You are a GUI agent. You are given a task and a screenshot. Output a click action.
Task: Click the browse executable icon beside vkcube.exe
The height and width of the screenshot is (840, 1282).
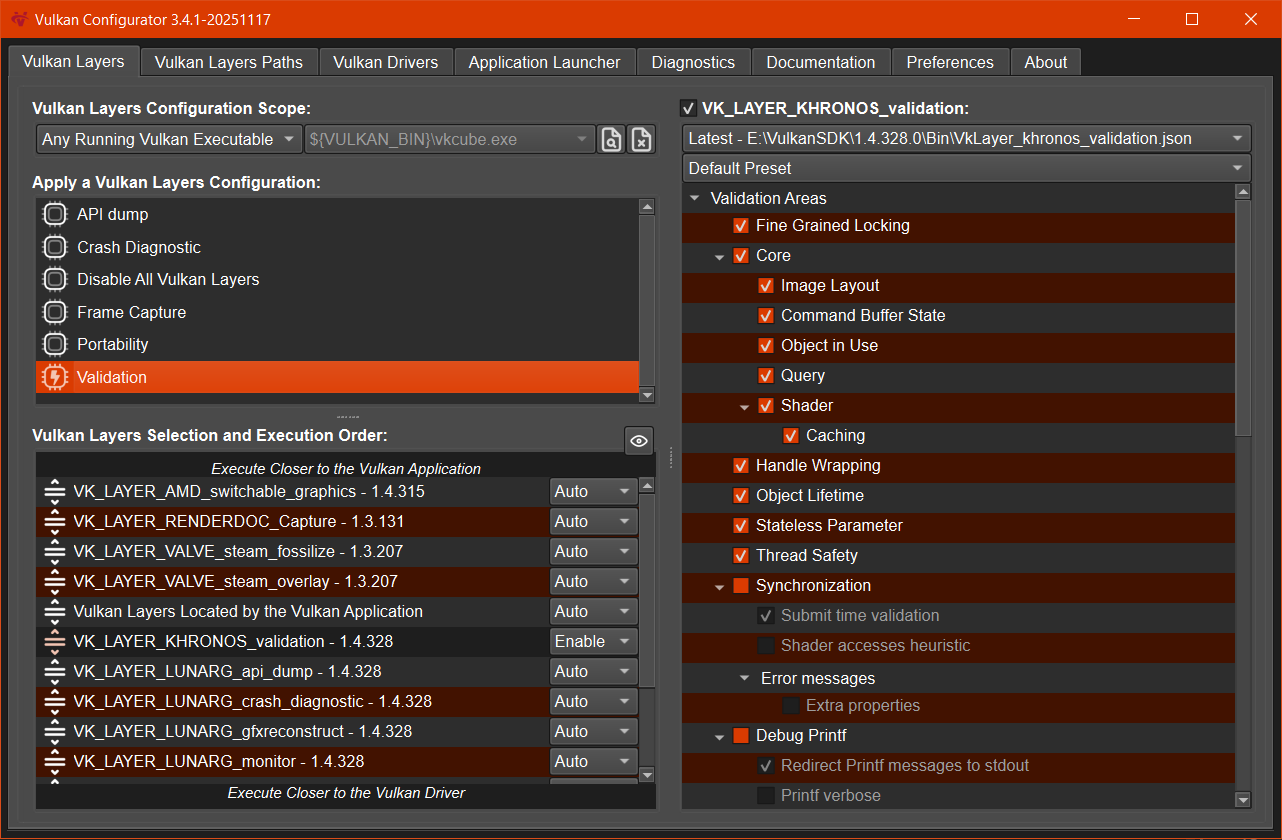tap(610, 139)
